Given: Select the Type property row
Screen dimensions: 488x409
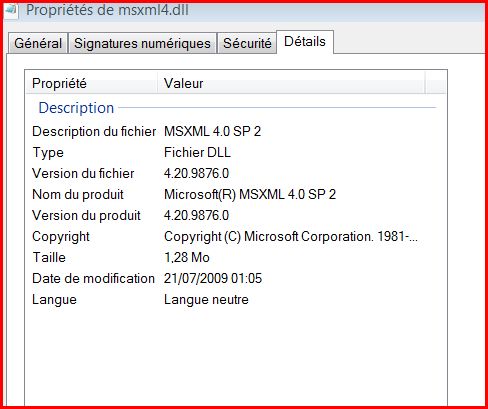Looking at the screenshot, I should (x=235, y=152).
